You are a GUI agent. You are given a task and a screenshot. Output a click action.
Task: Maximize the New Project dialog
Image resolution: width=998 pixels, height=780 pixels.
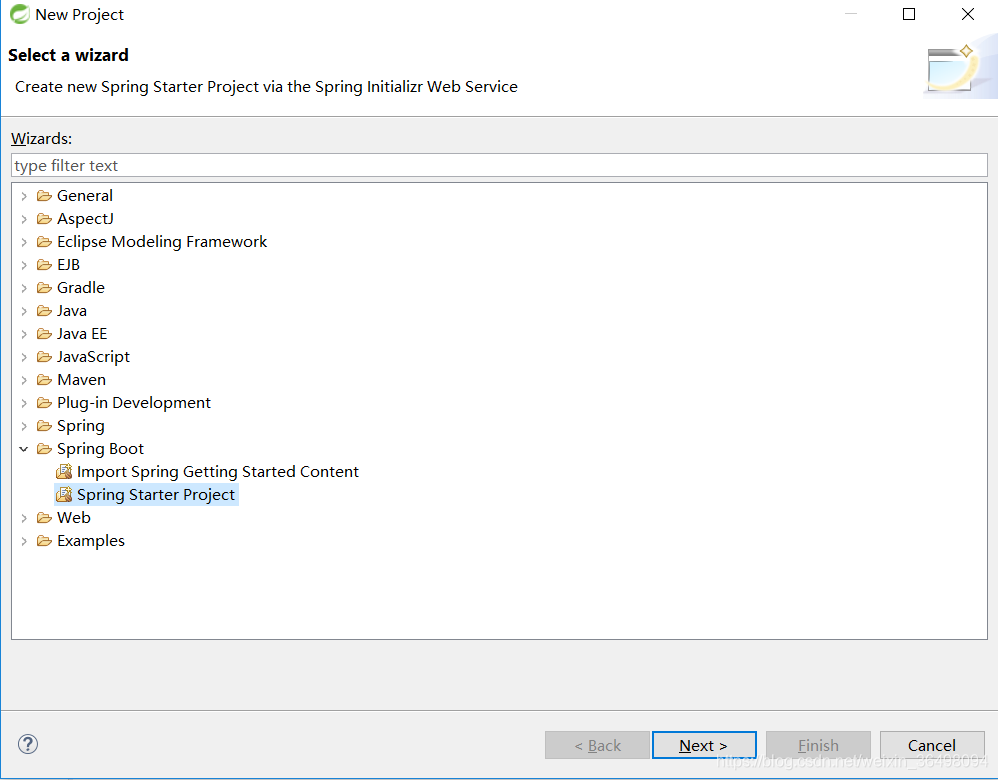coord(909,14)
